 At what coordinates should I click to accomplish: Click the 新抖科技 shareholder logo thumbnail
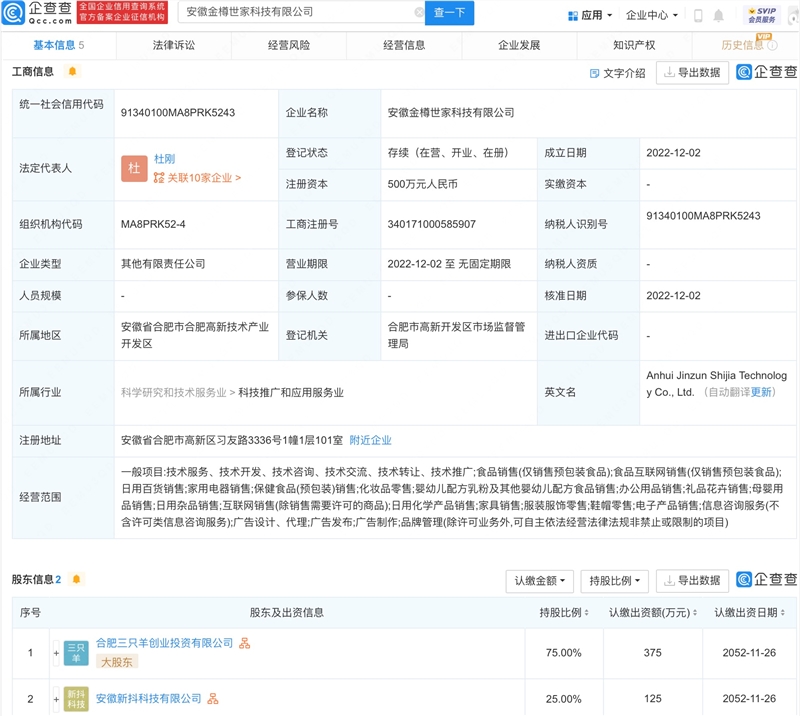(76, 699)
